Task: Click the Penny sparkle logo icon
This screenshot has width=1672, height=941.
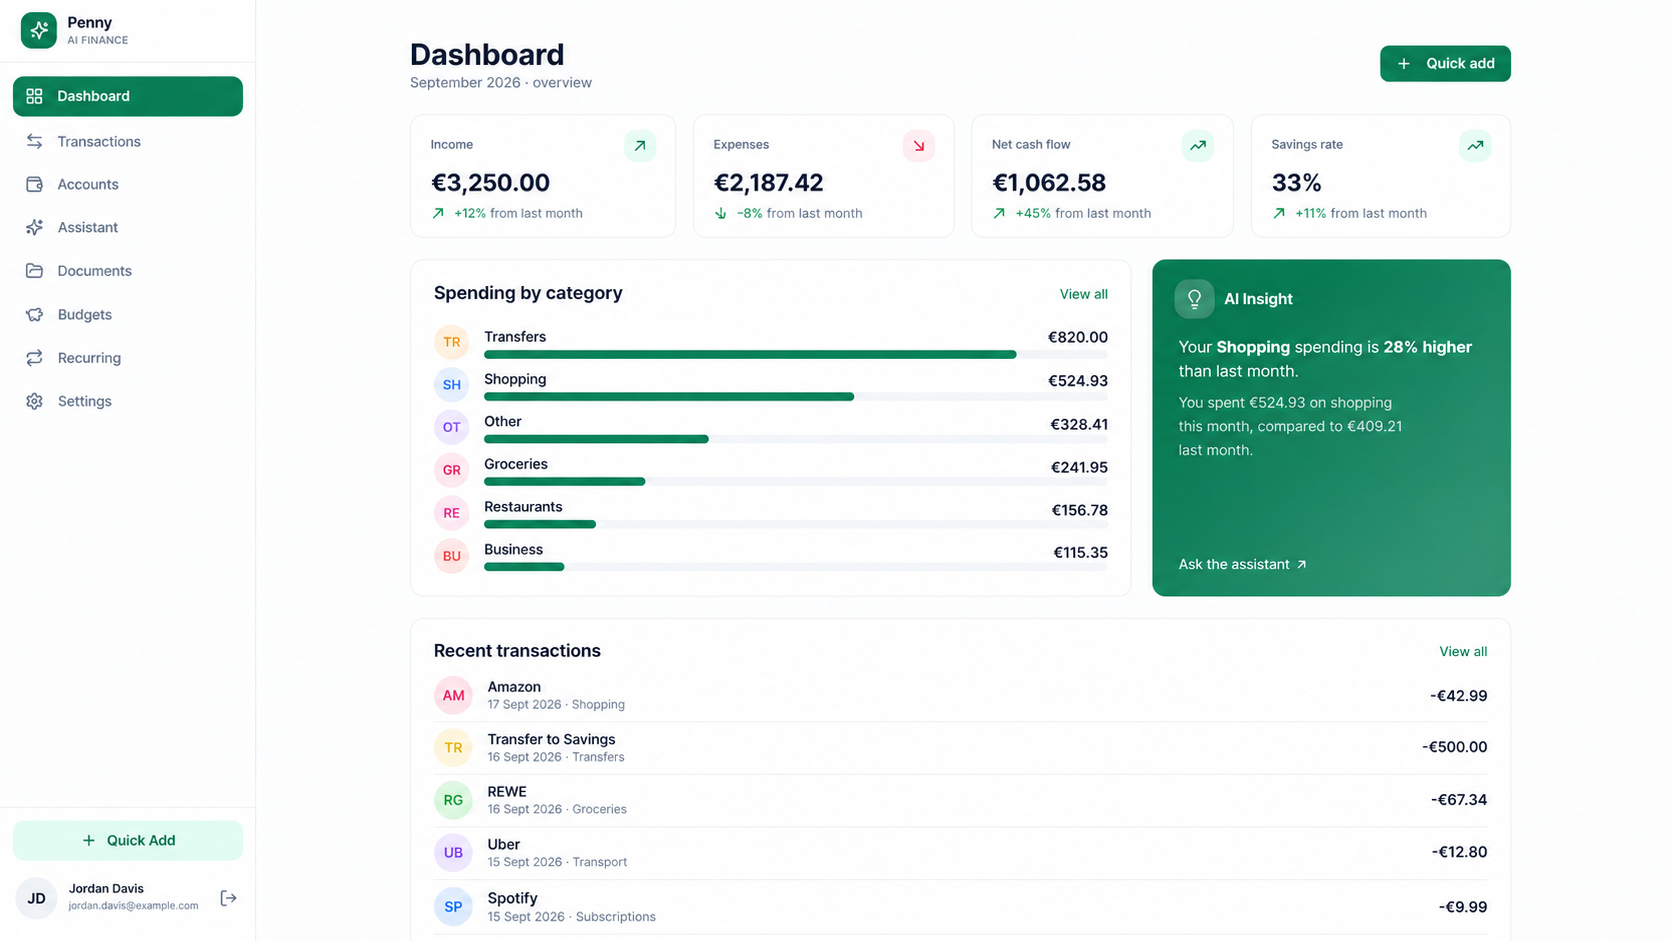Action: tap(39, 30)
